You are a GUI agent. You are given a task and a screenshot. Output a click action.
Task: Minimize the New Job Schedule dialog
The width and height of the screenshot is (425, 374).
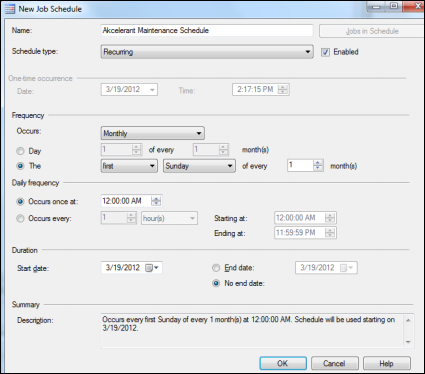point(376,6)
